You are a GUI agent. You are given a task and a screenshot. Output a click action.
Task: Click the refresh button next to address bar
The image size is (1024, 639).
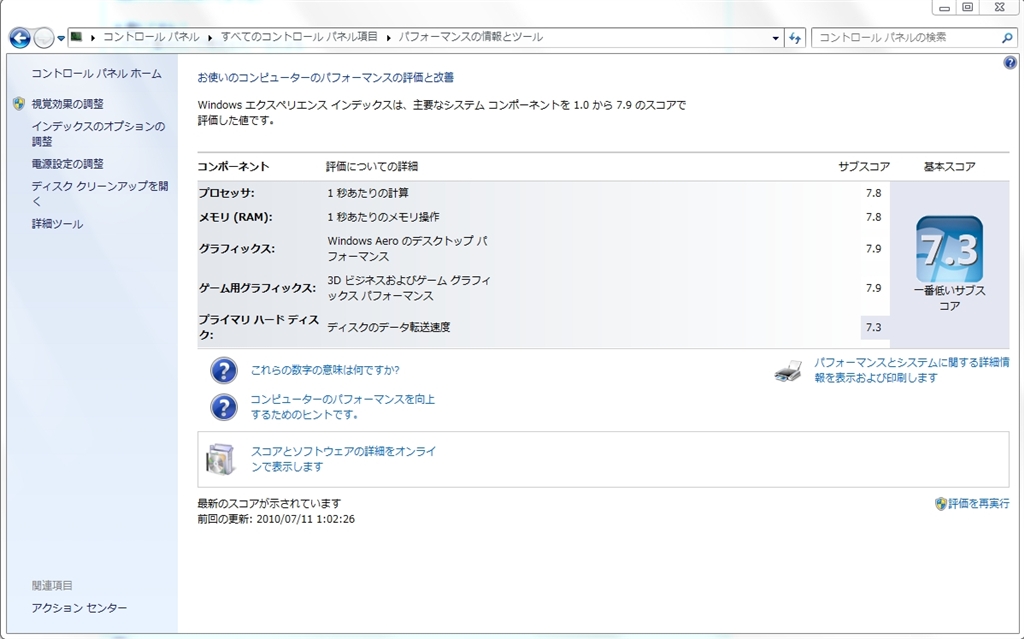pos(795,38)
